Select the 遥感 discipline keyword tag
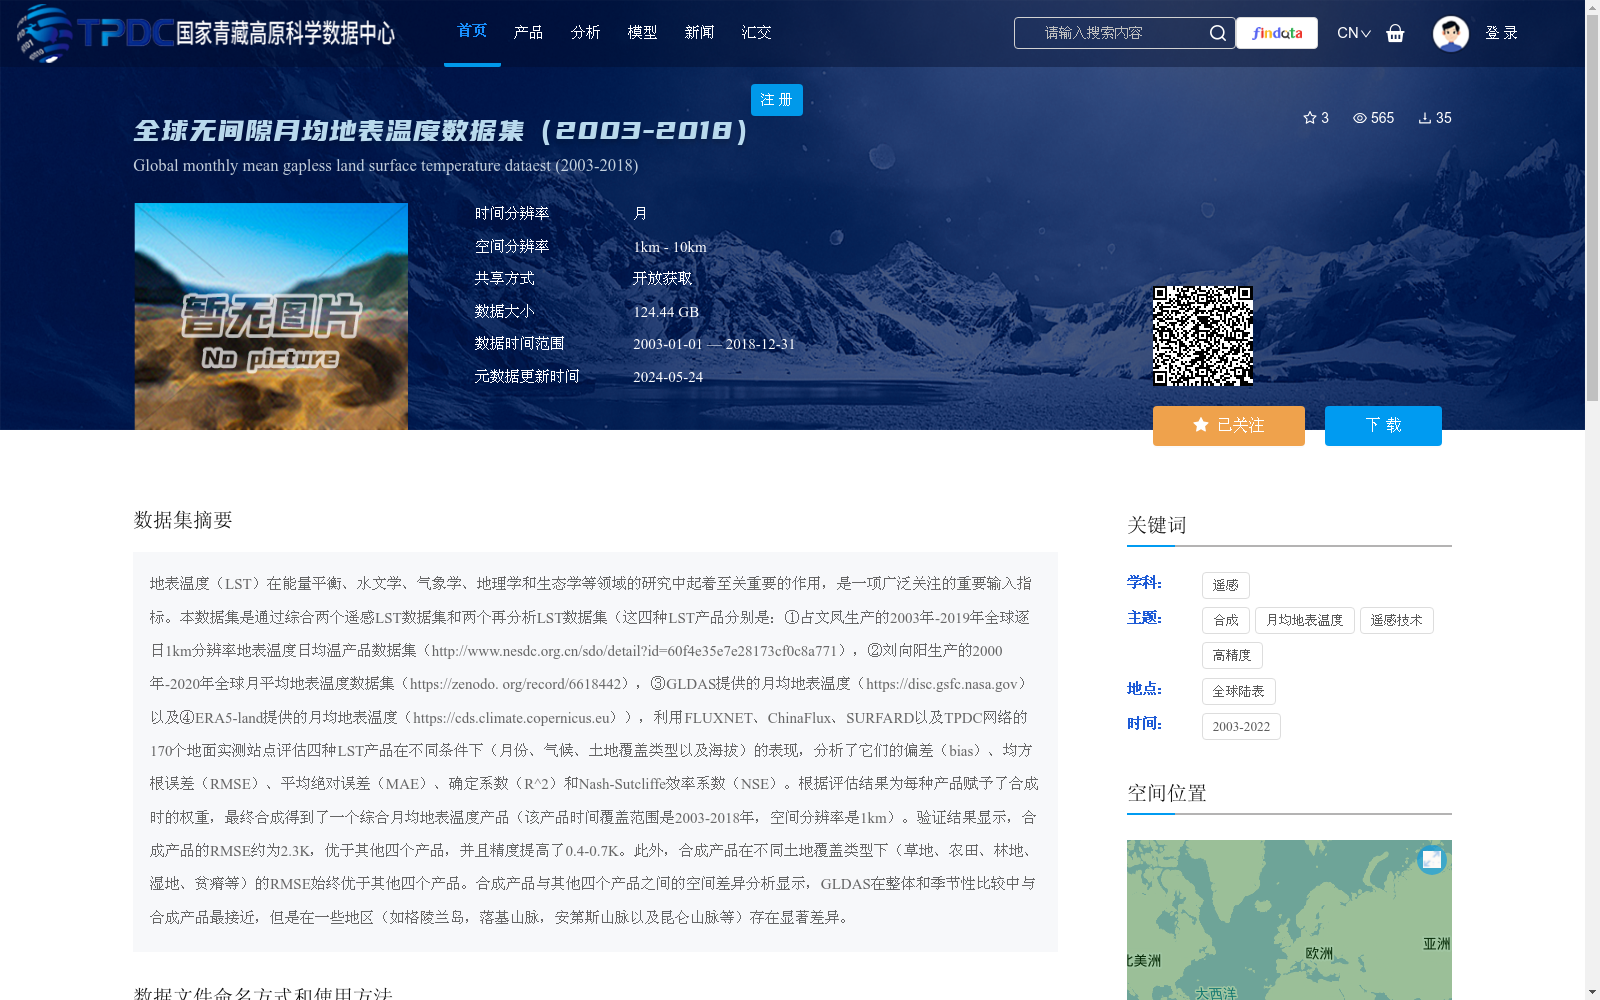 point(1226,585)
